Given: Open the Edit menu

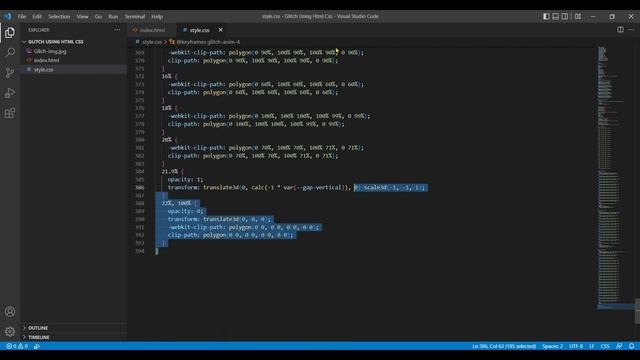Looking at the screenshot, I should 37,16.
